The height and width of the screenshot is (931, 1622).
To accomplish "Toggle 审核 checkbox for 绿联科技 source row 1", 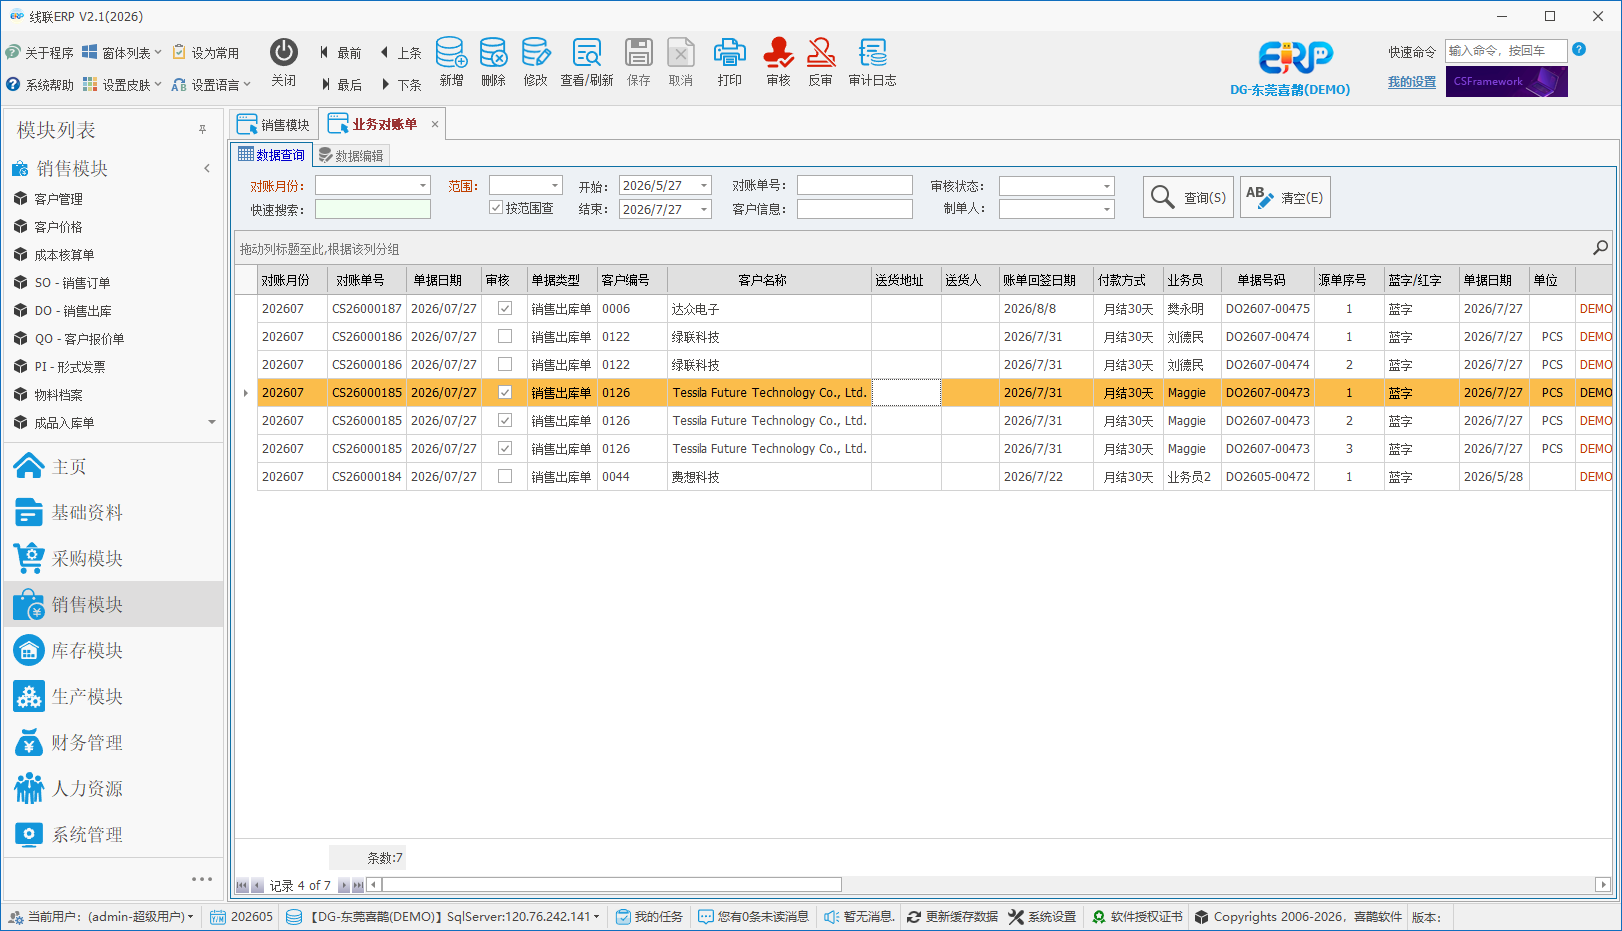I will [x=505, y=336].
